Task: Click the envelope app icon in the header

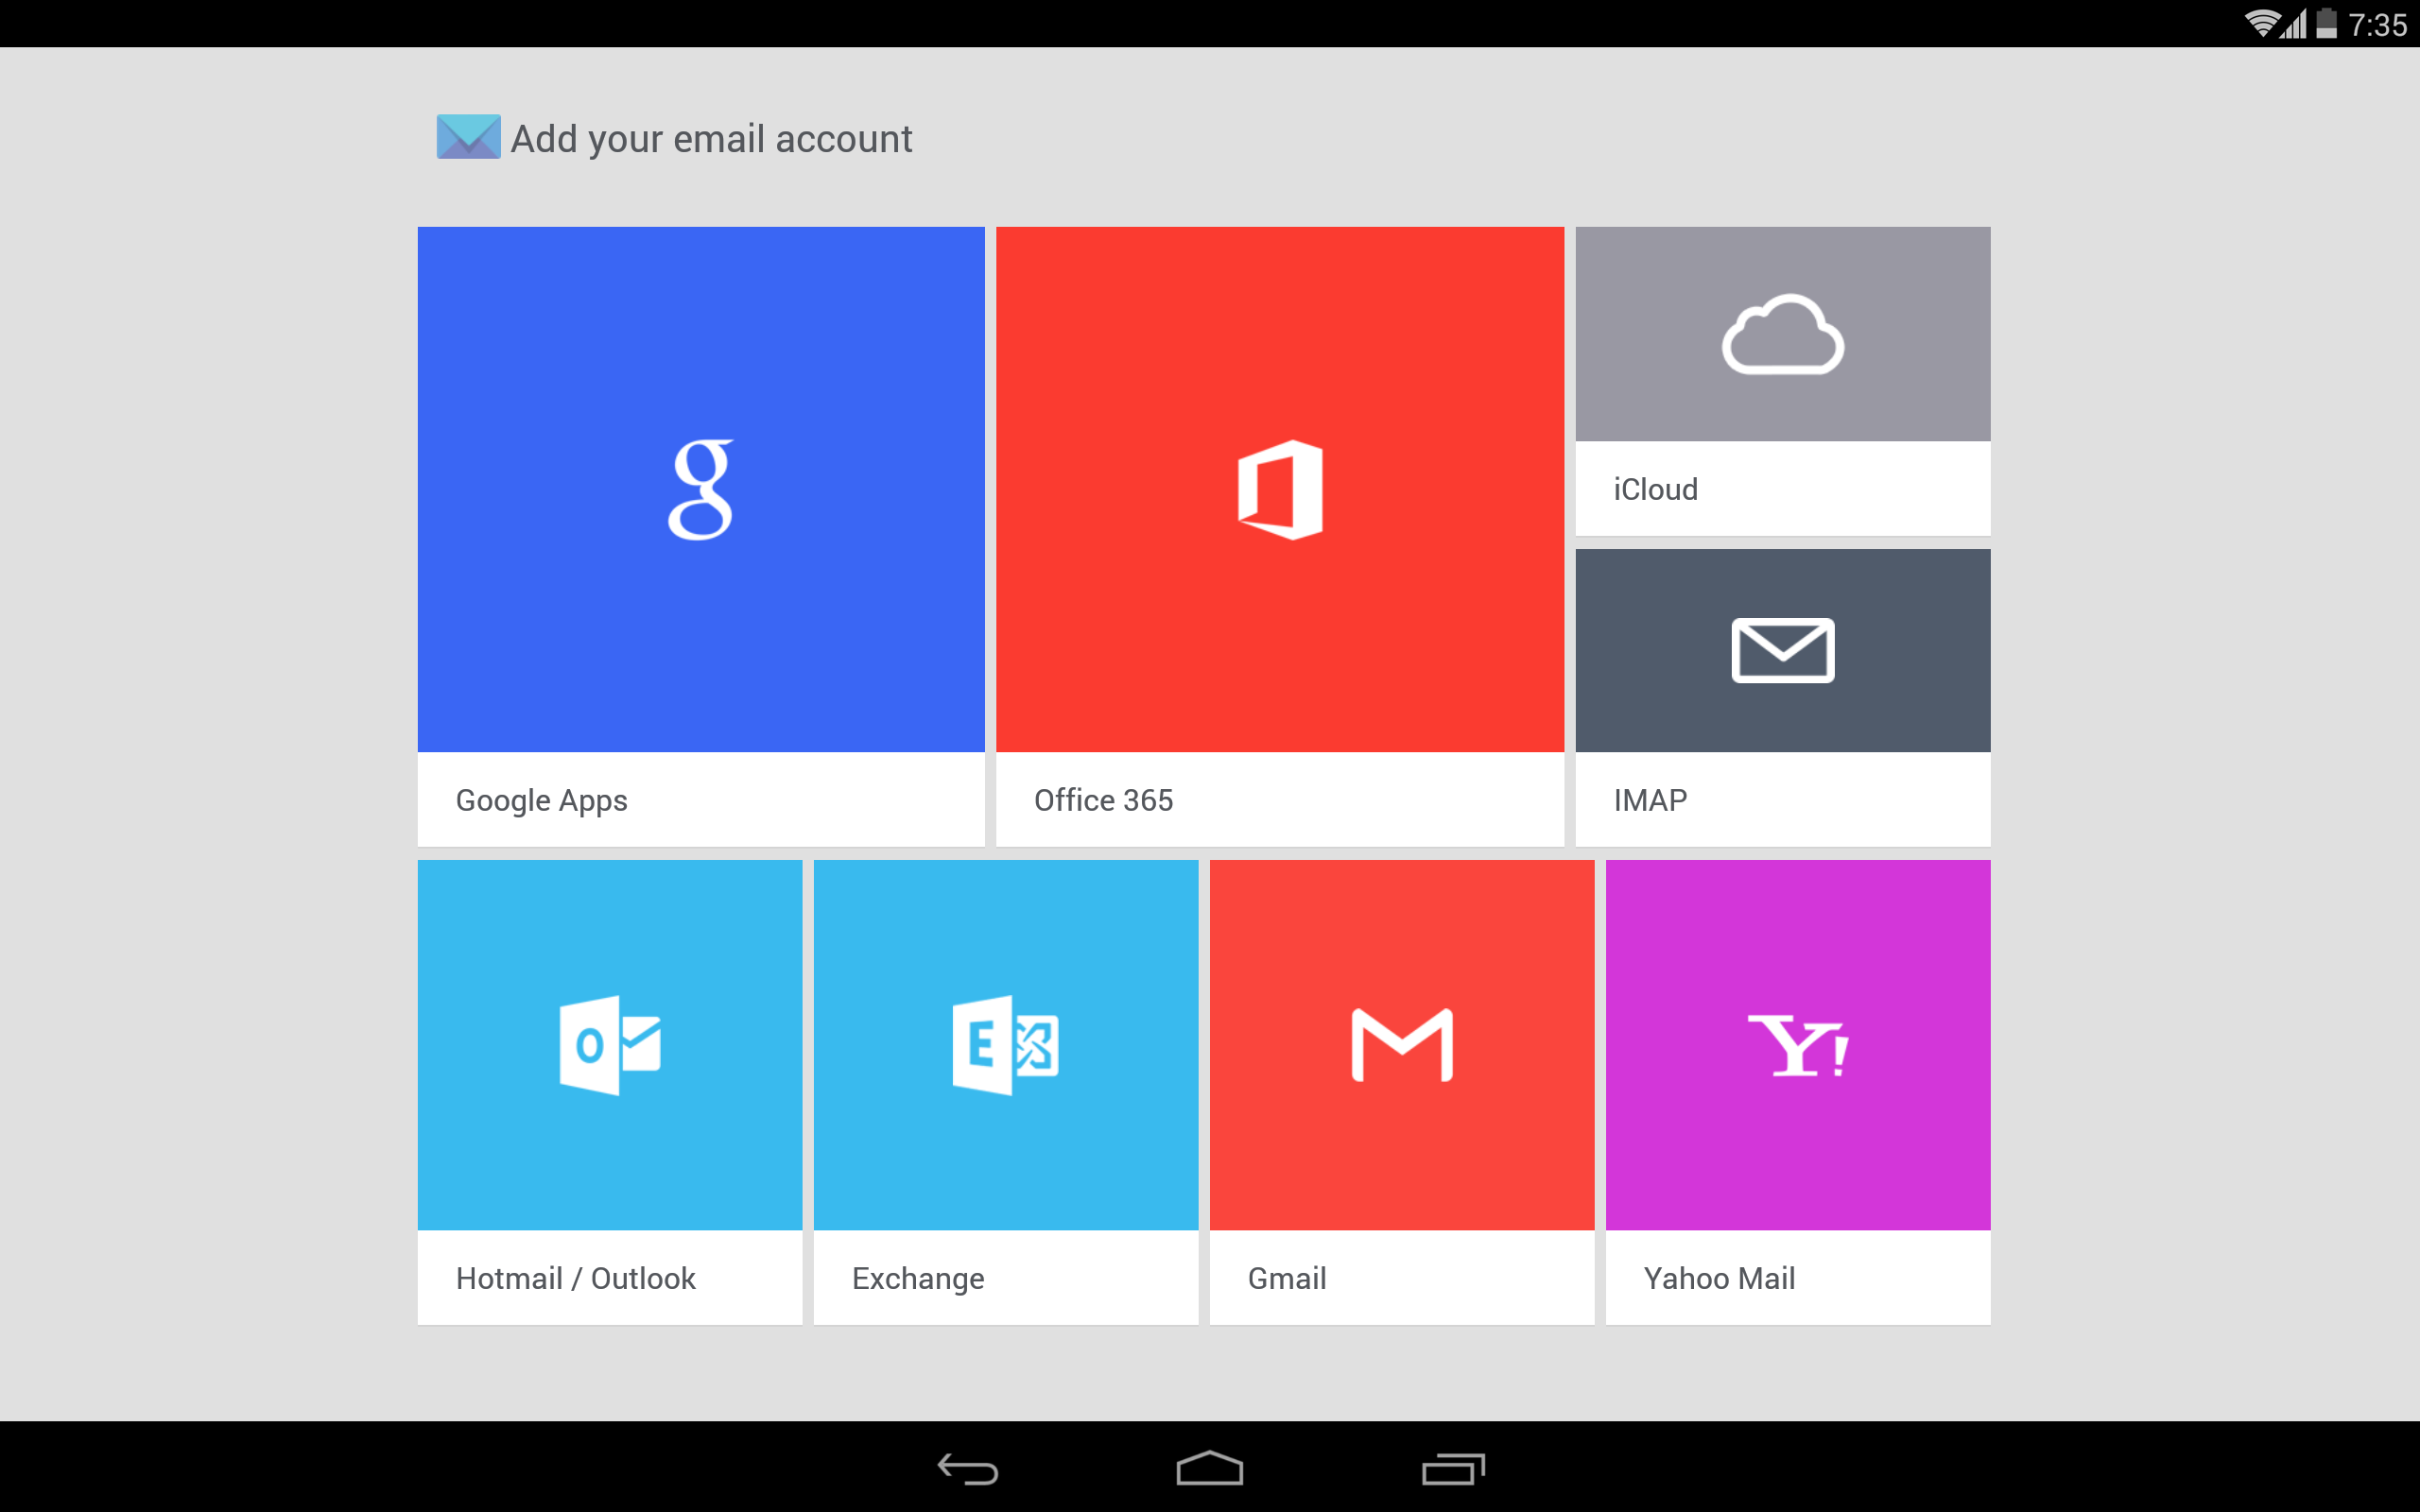Action: point(469,138)
